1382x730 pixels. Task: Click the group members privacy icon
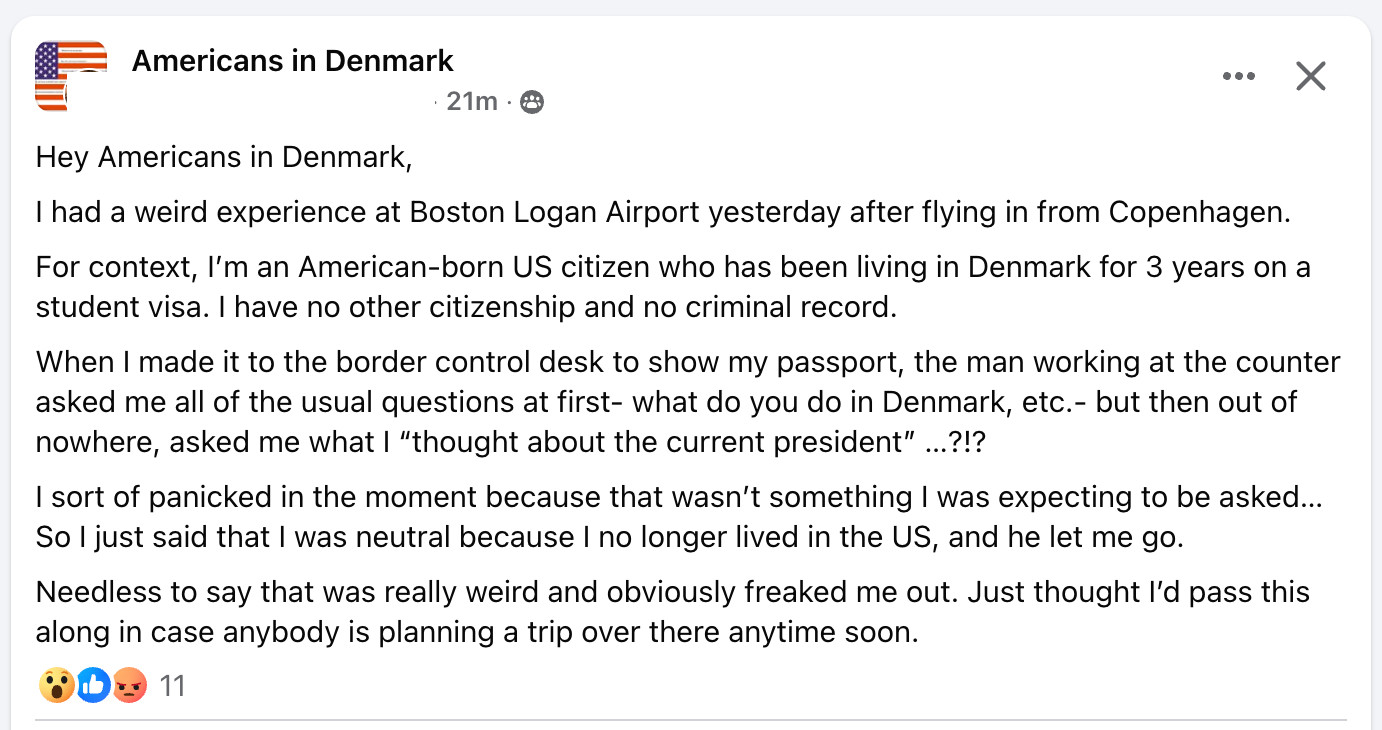point(533,102)
